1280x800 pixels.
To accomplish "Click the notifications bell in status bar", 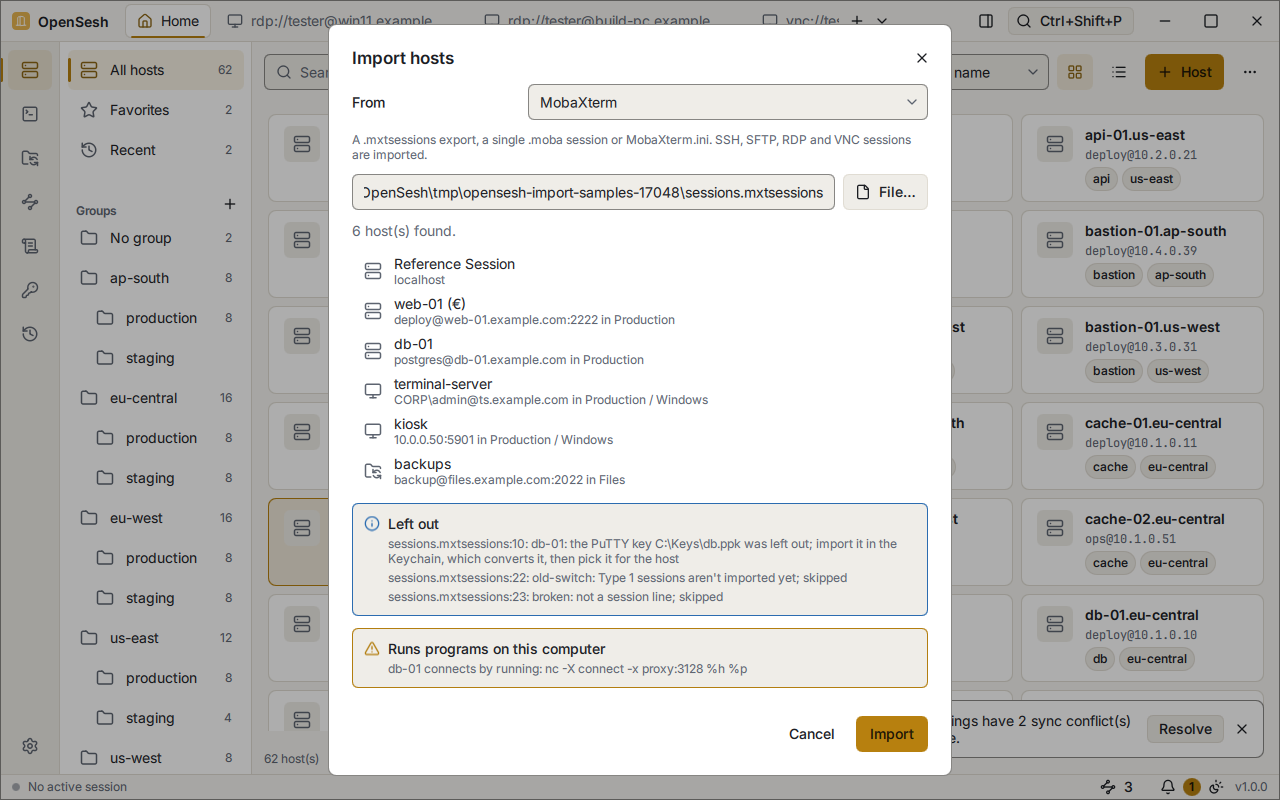I will (x=1168, y=787).
